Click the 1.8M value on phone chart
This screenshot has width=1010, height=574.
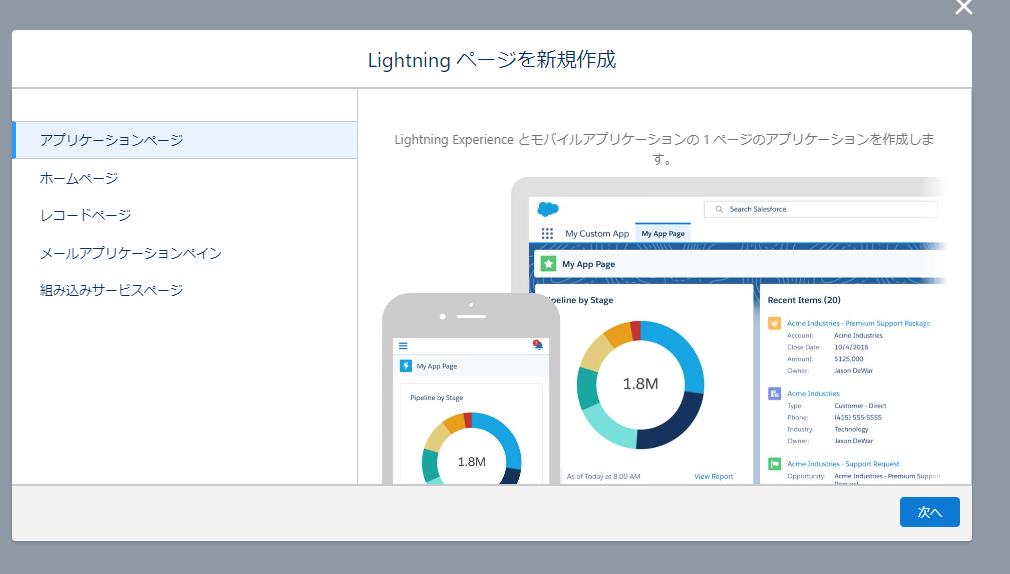point(472,462)
